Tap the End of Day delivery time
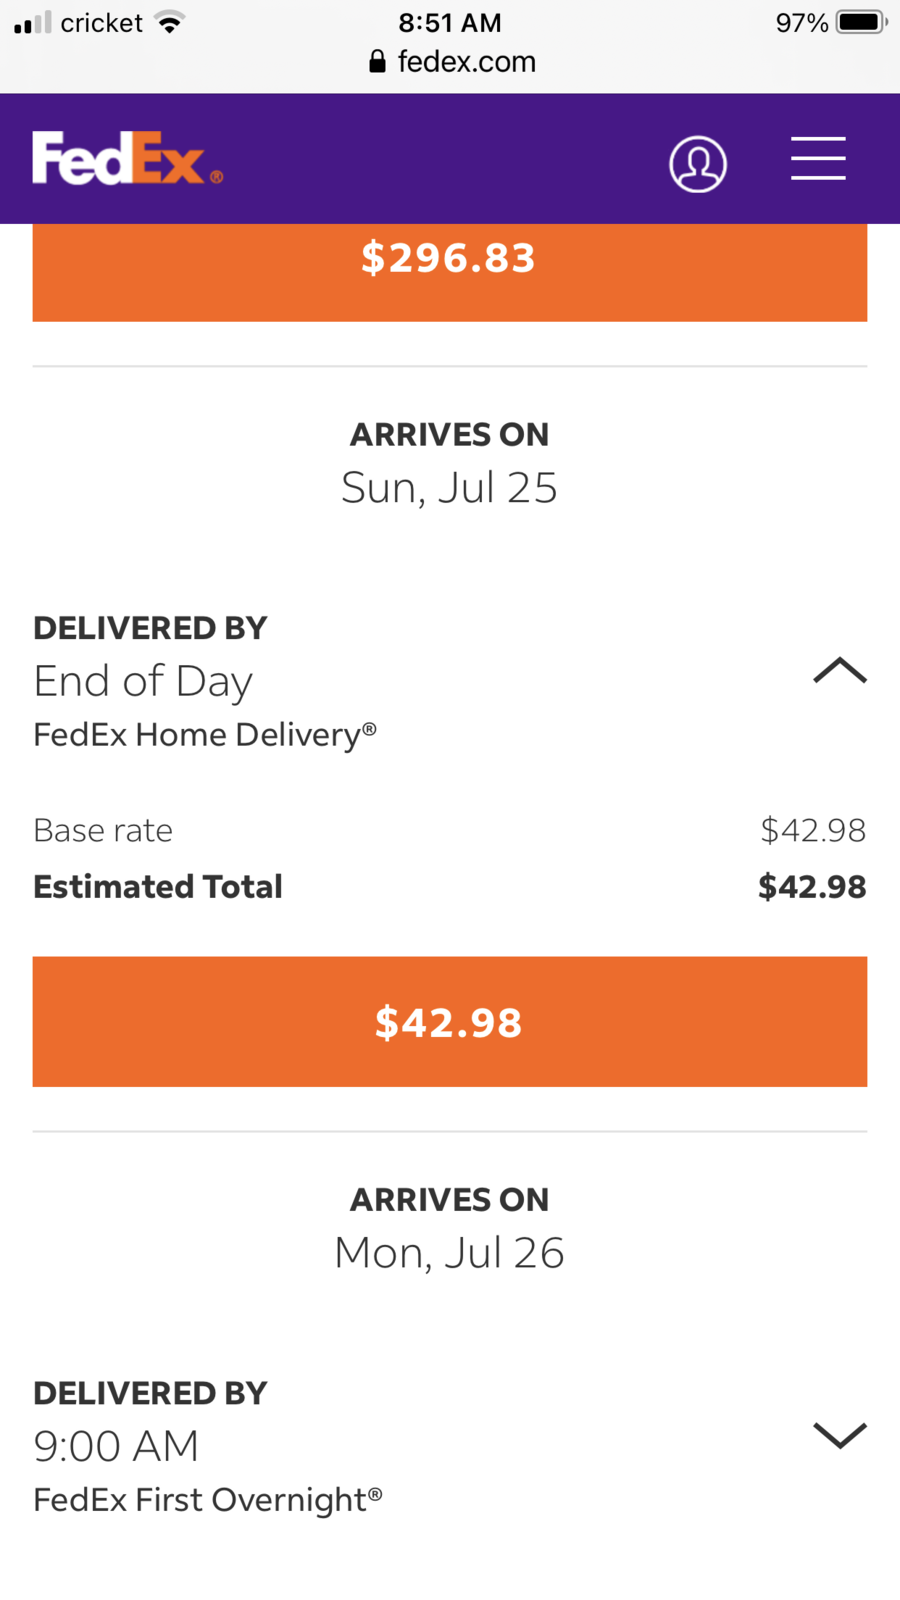Viewport: 900px width, 1600px height. coord(143,682)
